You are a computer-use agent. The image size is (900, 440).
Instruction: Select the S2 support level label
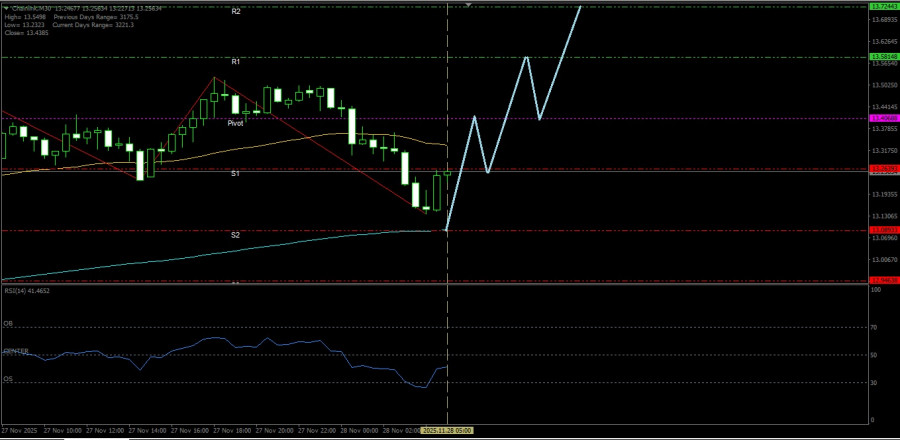click(236, 235)
